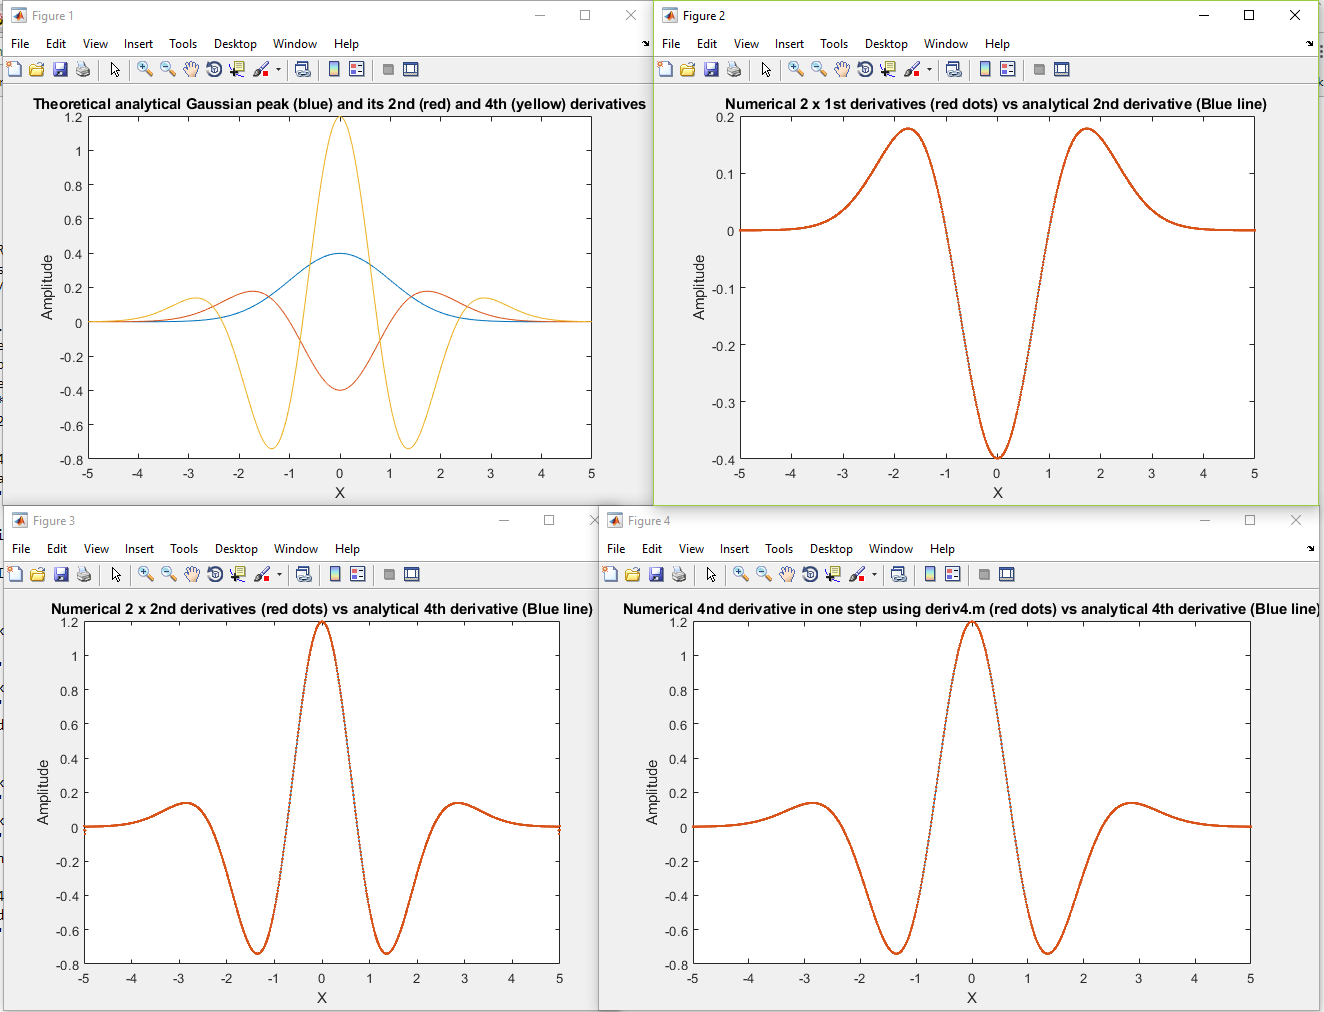
Task: Show Plot Tools and dock in Figure 2
Action: (x=1062, y=69)
